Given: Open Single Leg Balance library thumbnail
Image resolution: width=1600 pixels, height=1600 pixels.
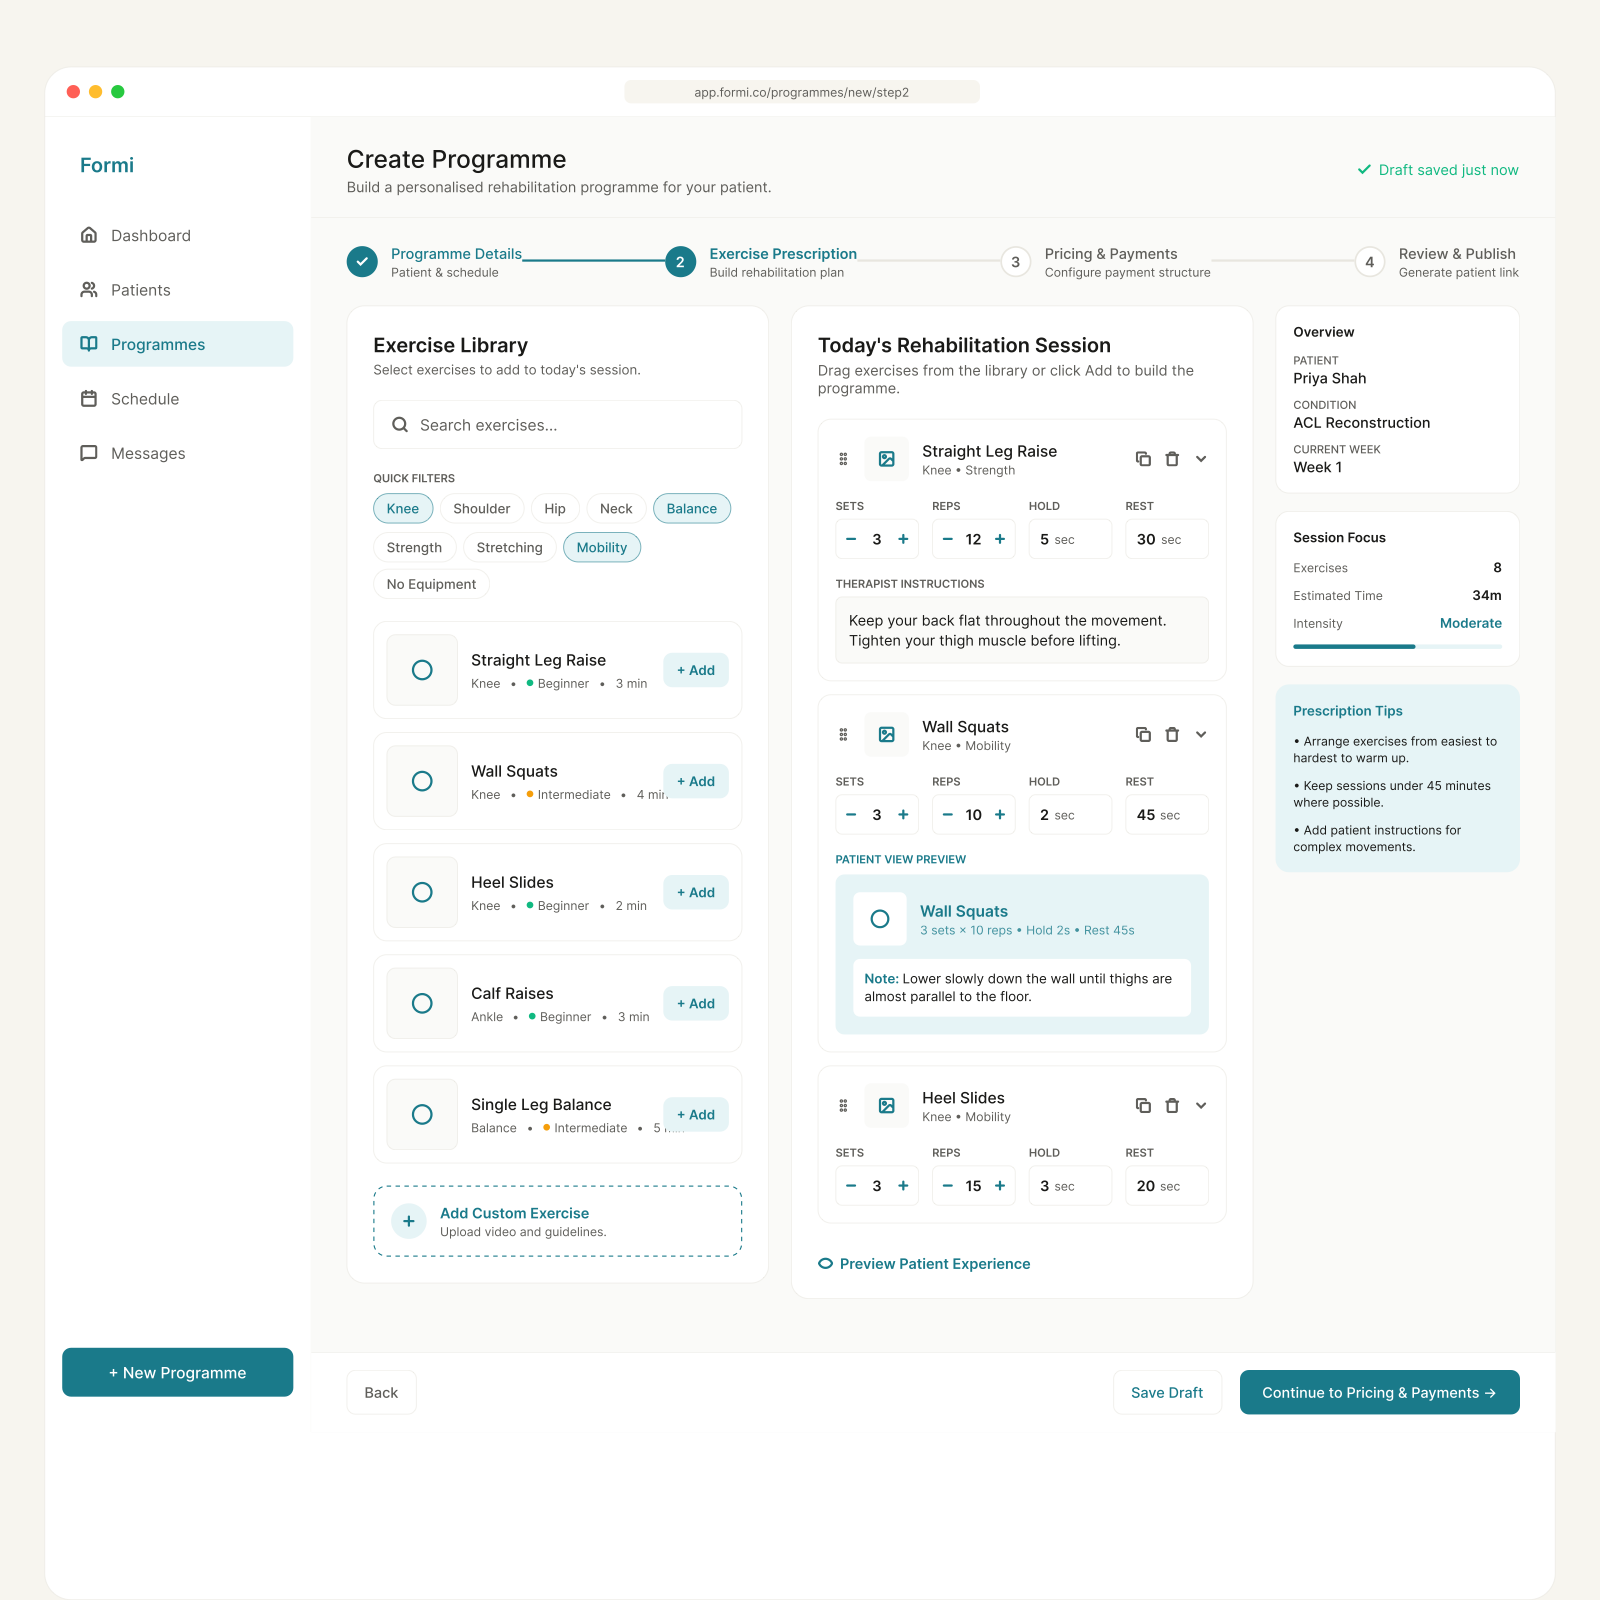Looking at the screenshot, I should [x=422, y=1114].
